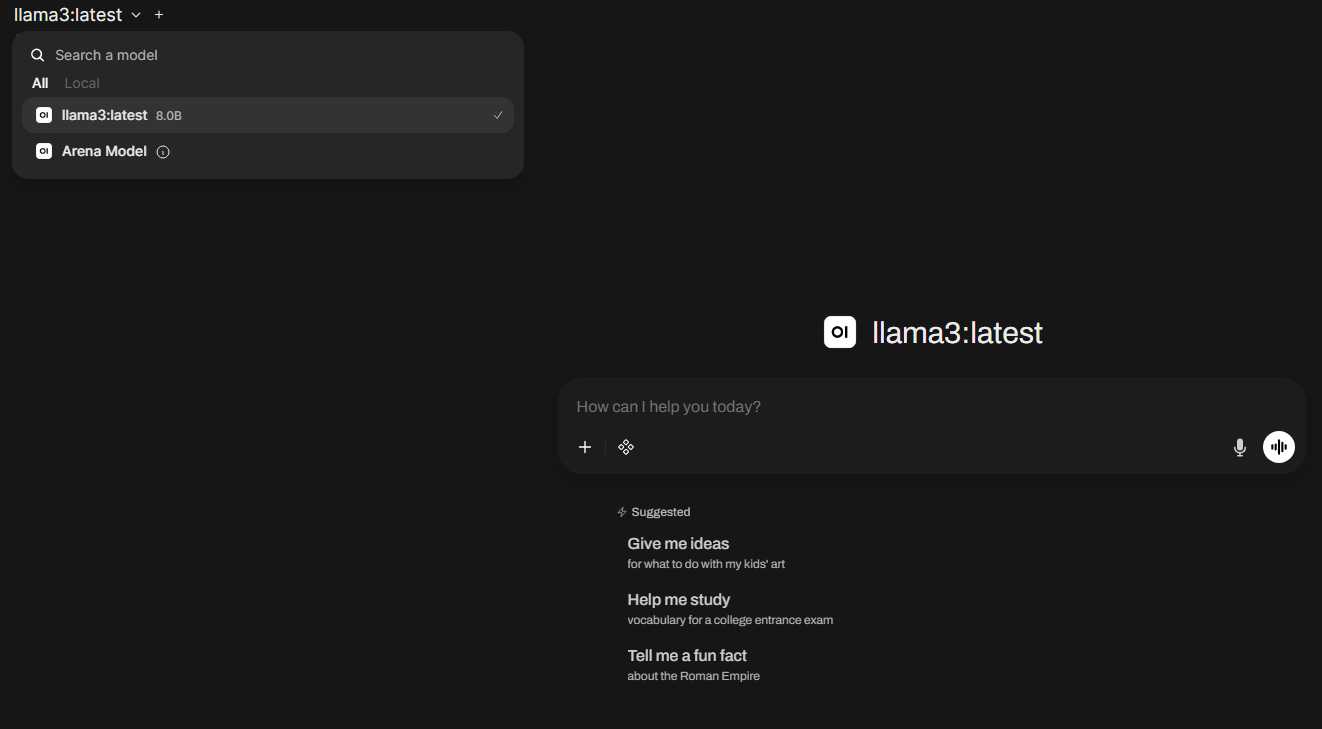This screenshot has width=1322, height=729.
Task: Add another model with the plus icon
Action: 159,15
